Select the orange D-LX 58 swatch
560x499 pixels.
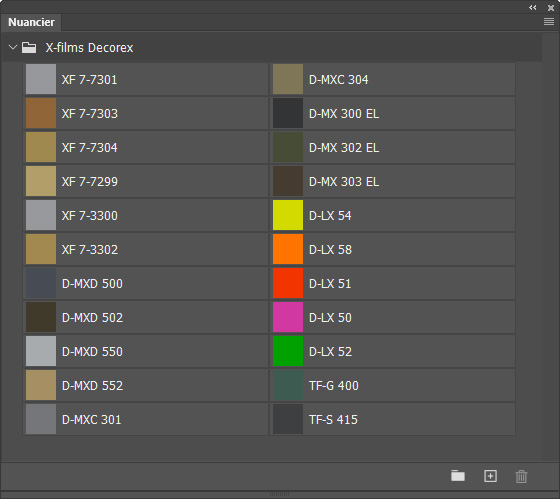[x=288, y=249]
